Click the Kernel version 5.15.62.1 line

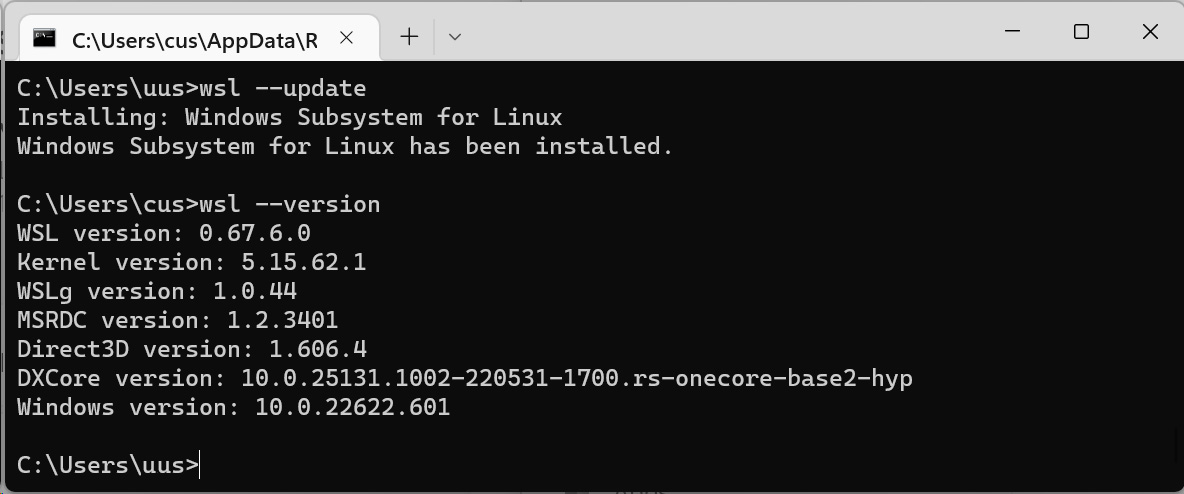click(x=192, y=262)
